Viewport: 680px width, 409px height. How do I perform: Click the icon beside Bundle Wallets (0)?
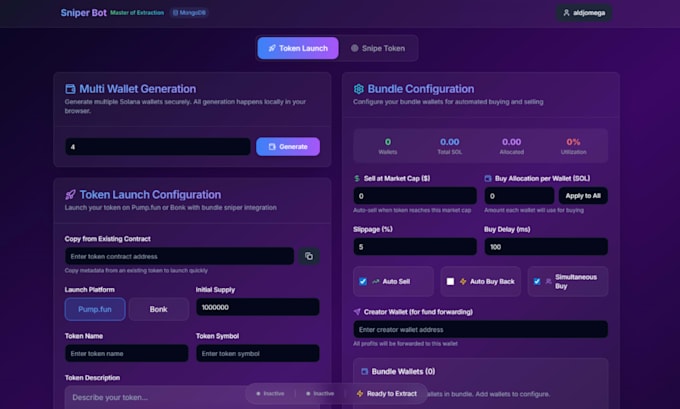(x=365, y=371)
